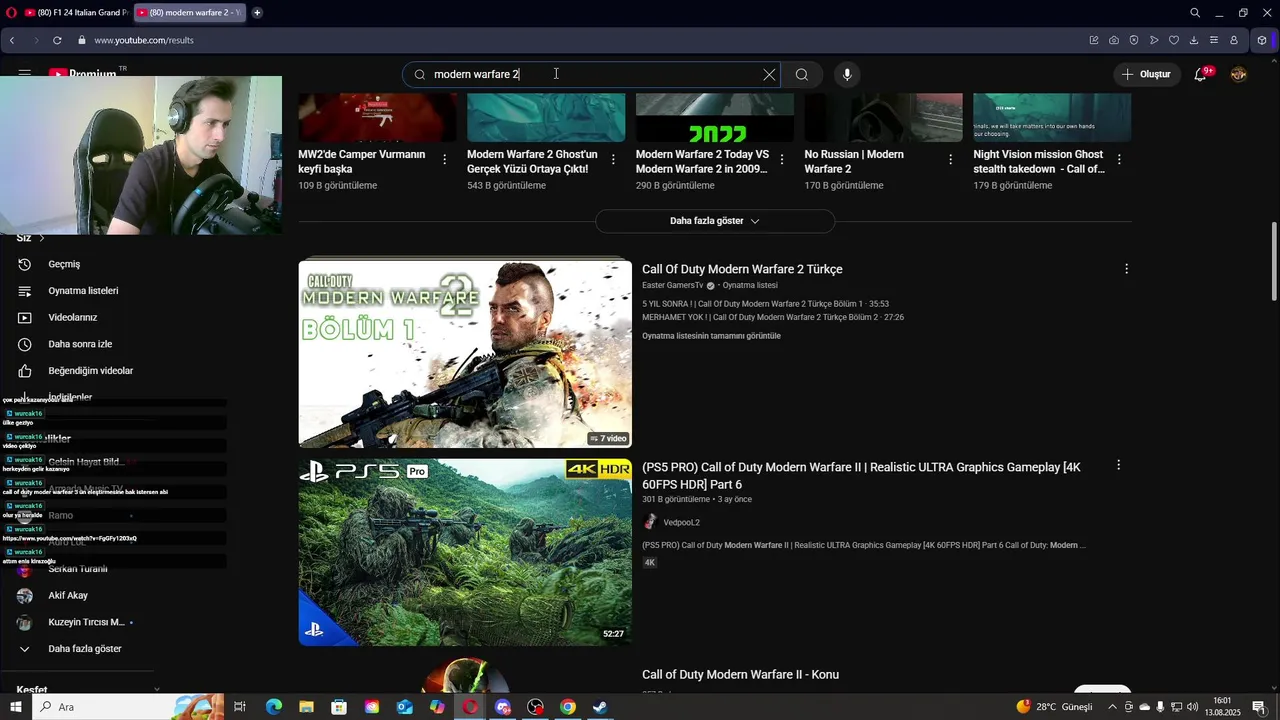Reload the page in the browser
The image size is (1280, 720).
tap(57, 40)
